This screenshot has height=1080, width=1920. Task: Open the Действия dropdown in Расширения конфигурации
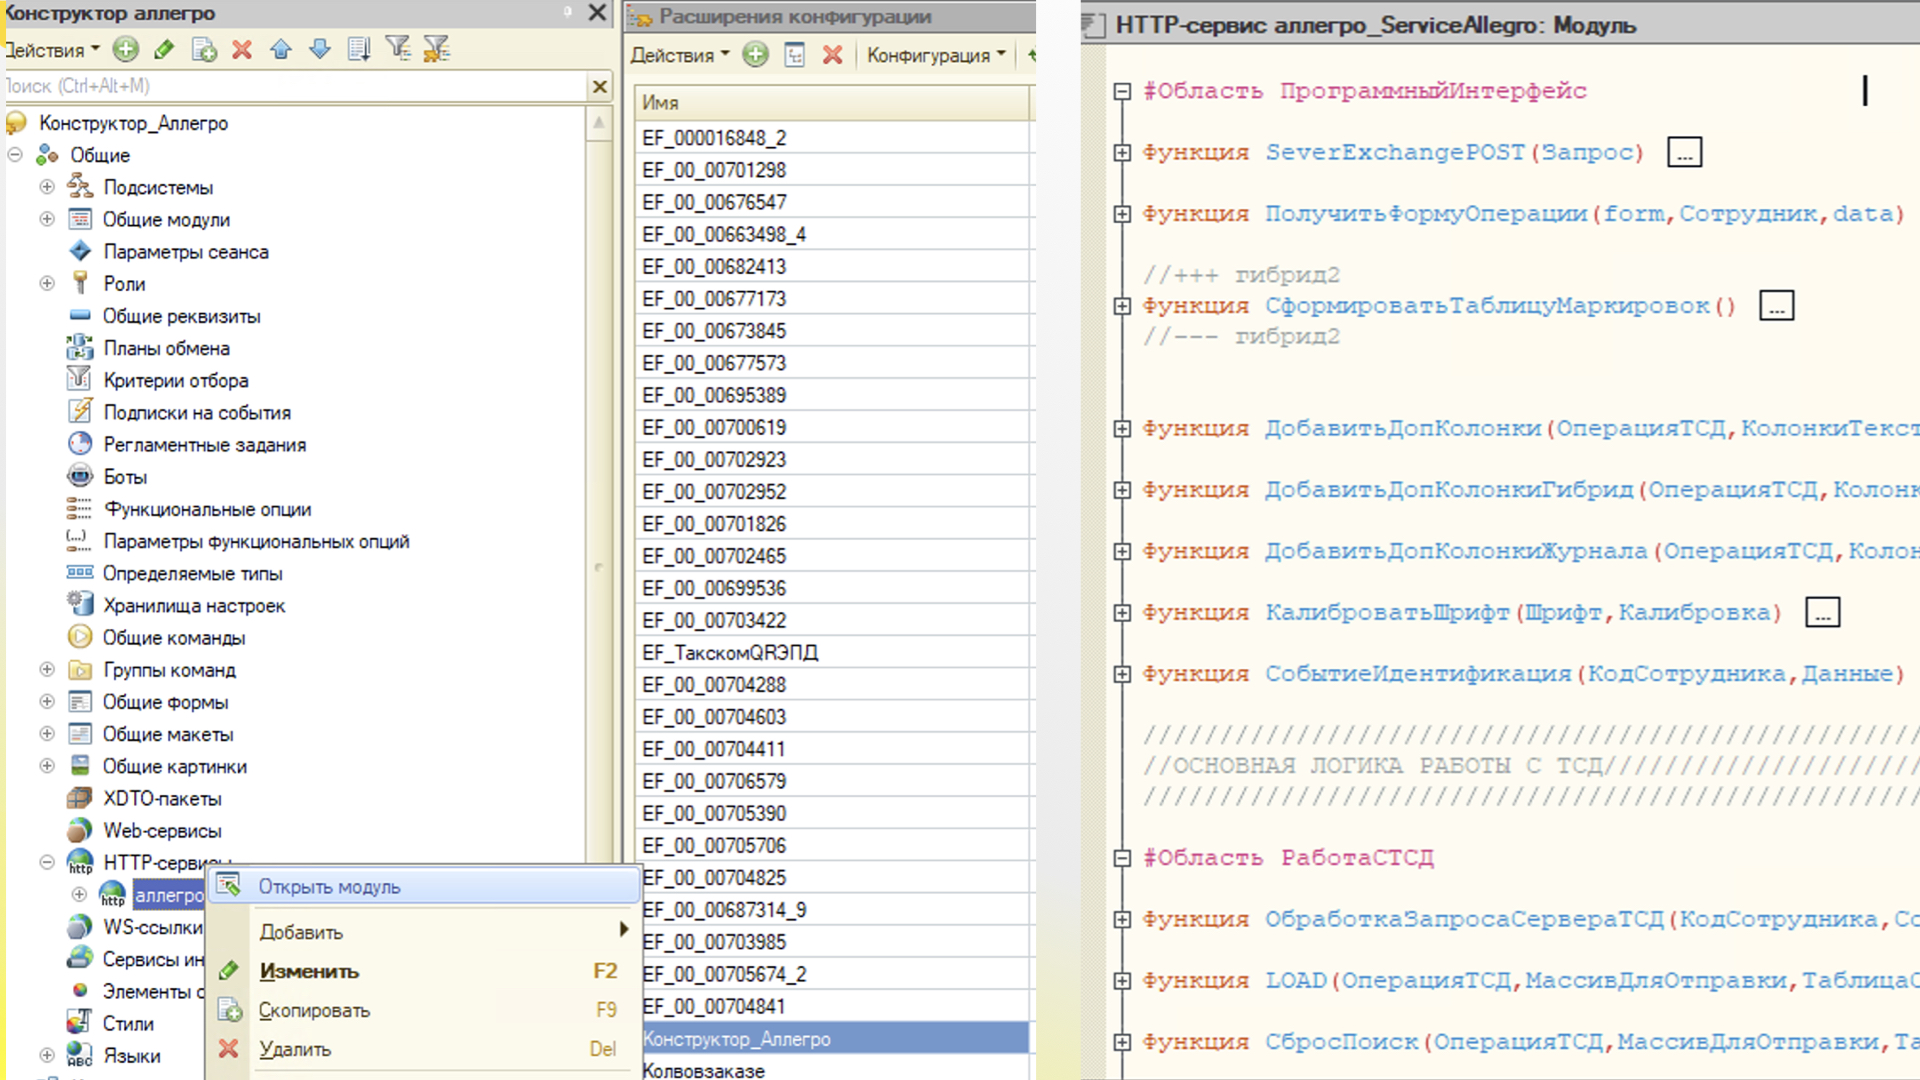pos(680,55)
